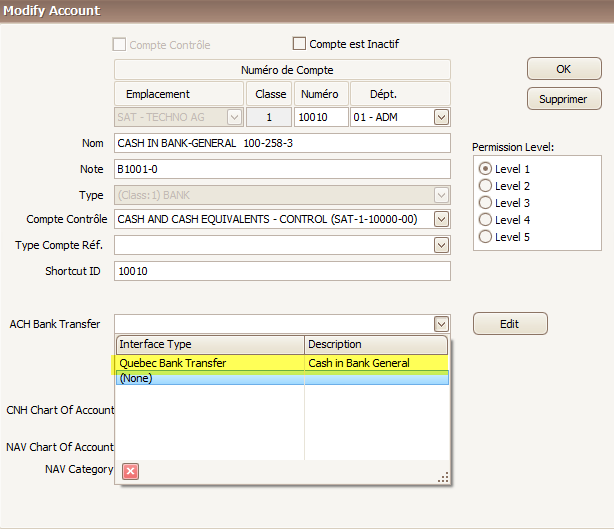Click the Modify Account title bar
This screenshot has height=529, width=614.
[x=307, y=11]
